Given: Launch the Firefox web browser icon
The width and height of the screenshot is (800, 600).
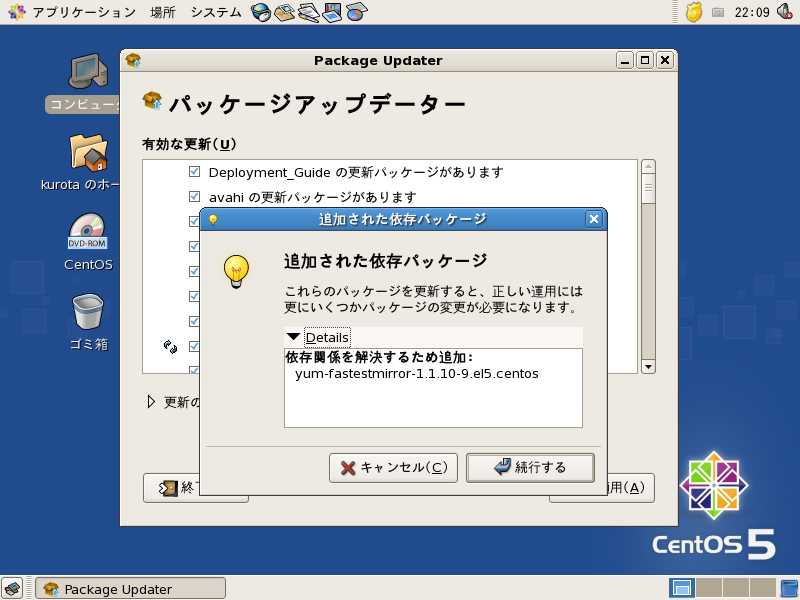Looking at the screenshot, I should [x=261, y=12].
